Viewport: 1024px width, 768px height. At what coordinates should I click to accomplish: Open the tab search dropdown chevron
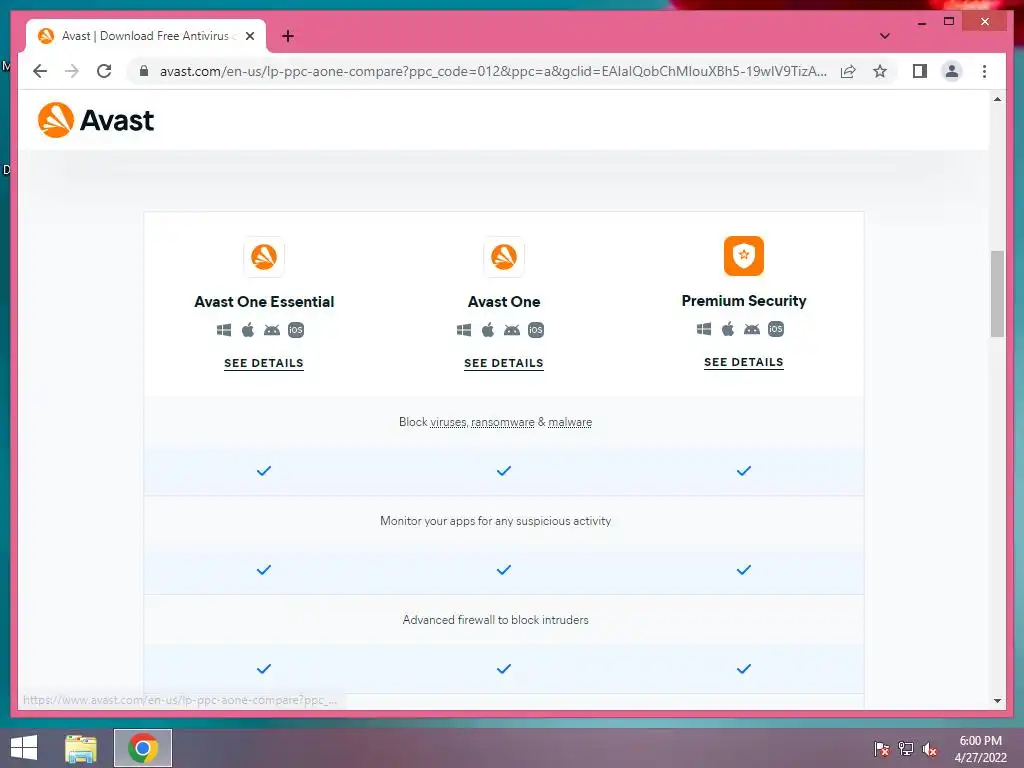885,36
